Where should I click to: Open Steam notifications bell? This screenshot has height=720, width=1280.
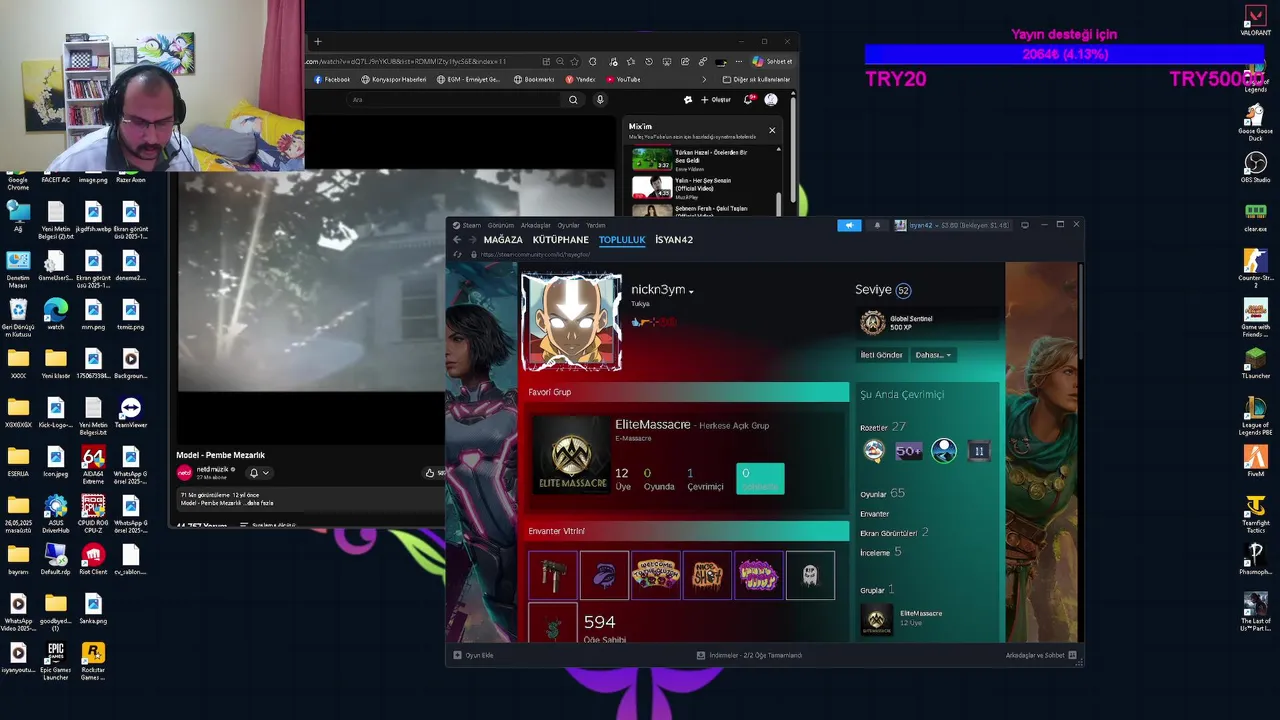(x=877, y=225)
